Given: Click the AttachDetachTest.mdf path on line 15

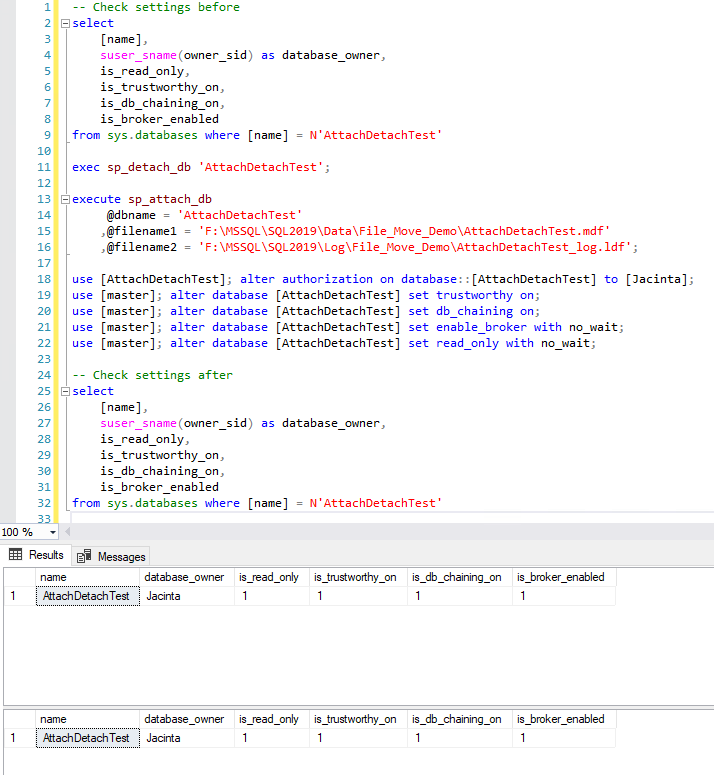Looking at the screenshot, I should coord(404,231).
